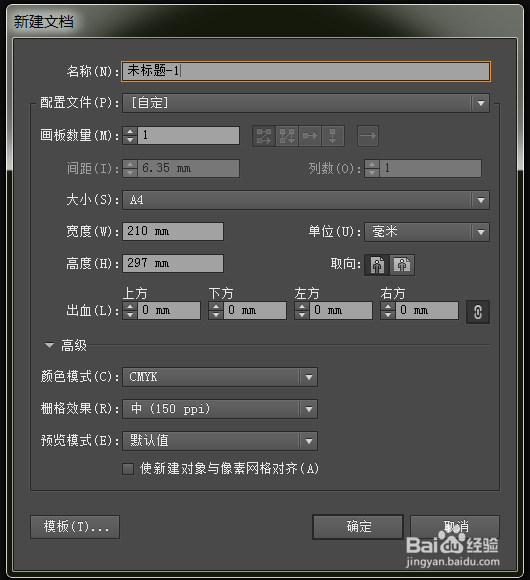530x580 pixels.
Task: Click the 宽度 width field showing 210 mm
Action: (173, 232)
